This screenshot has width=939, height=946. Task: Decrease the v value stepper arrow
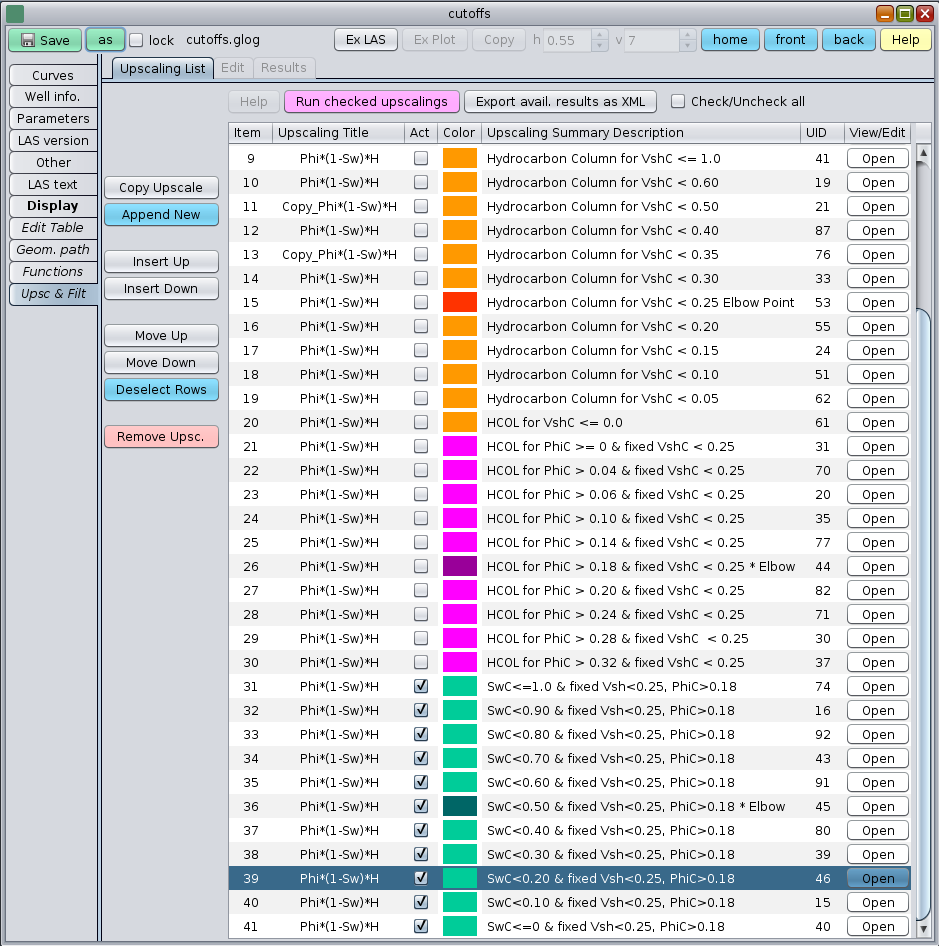tap(687, 46)
